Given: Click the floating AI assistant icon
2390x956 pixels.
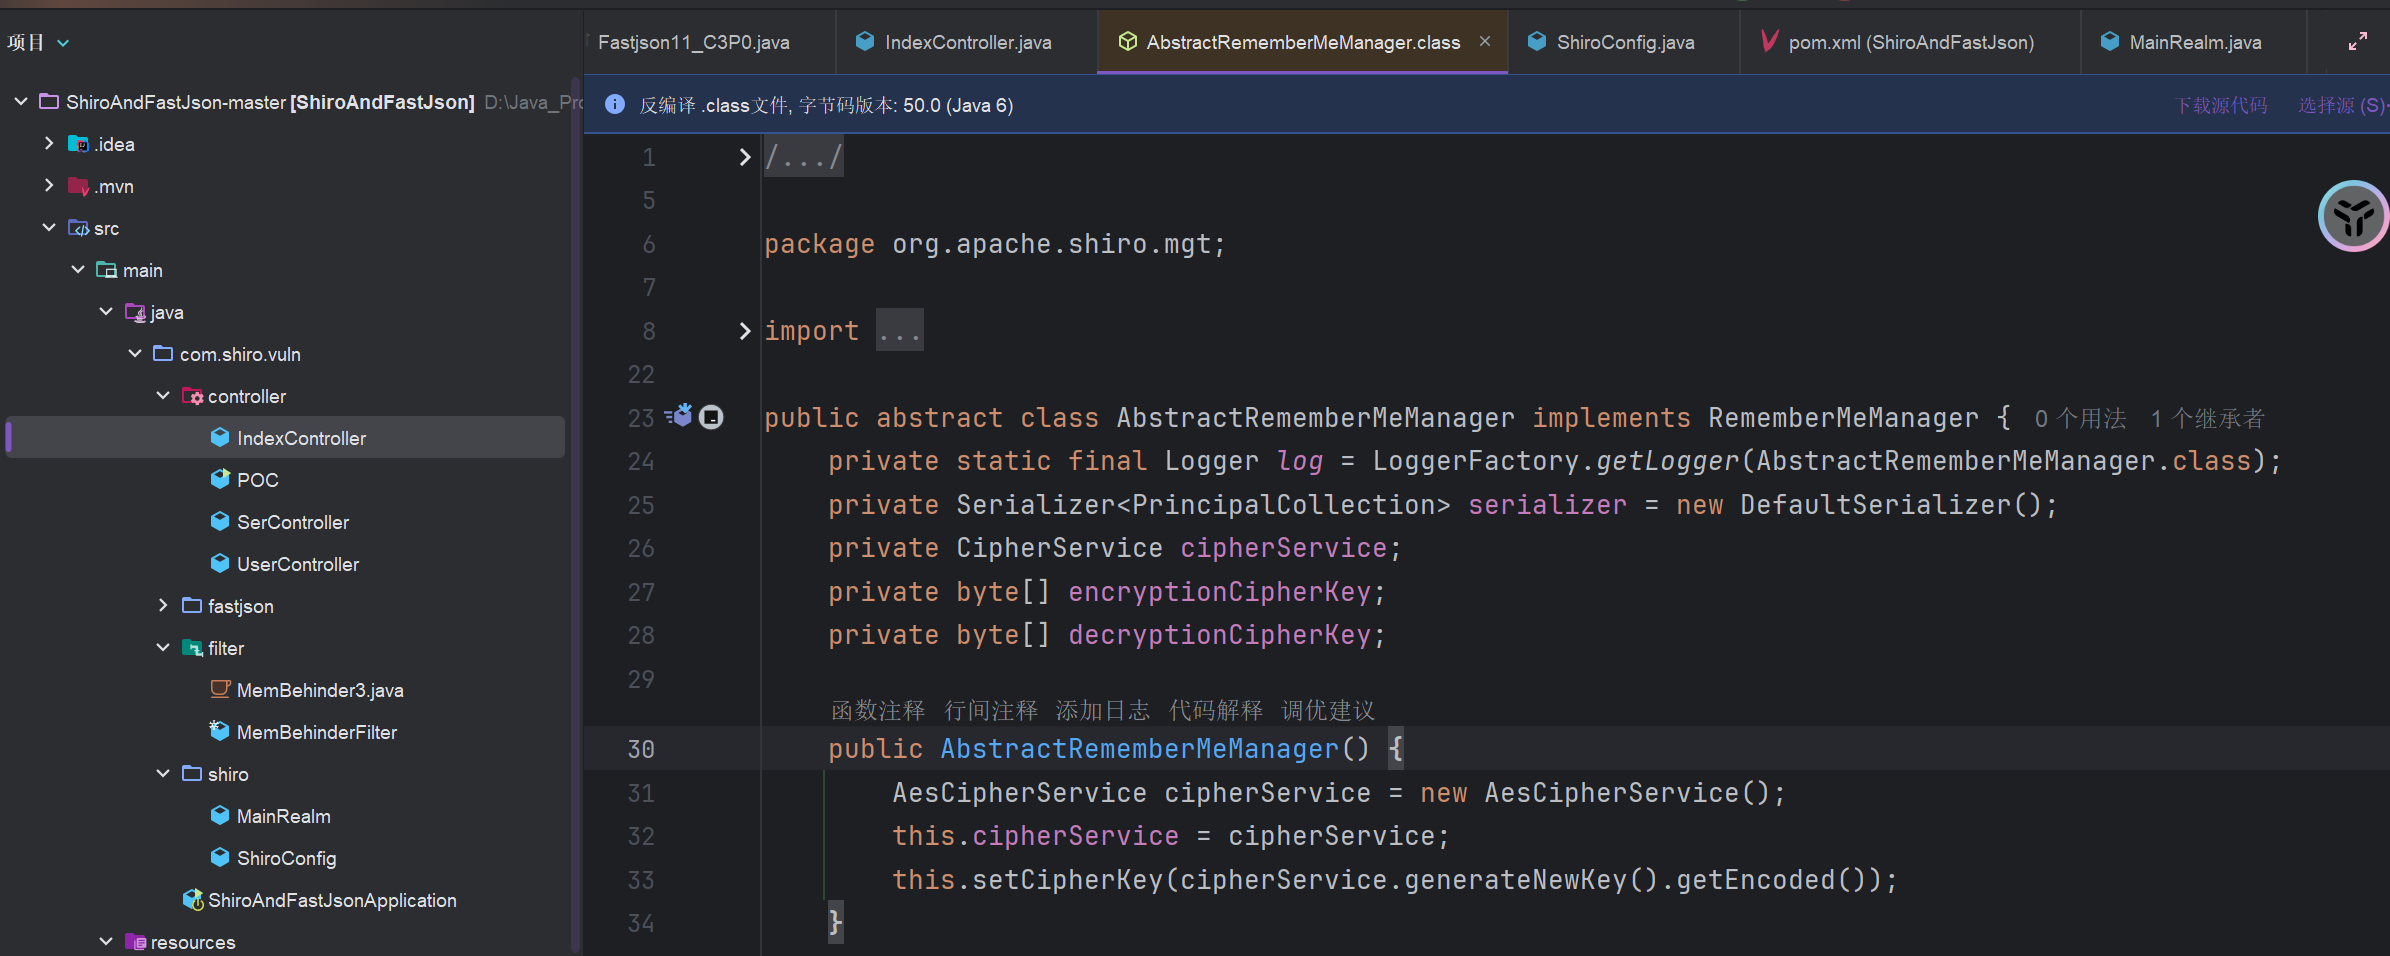Looking at the screenshot, I should click(2352, 216).
